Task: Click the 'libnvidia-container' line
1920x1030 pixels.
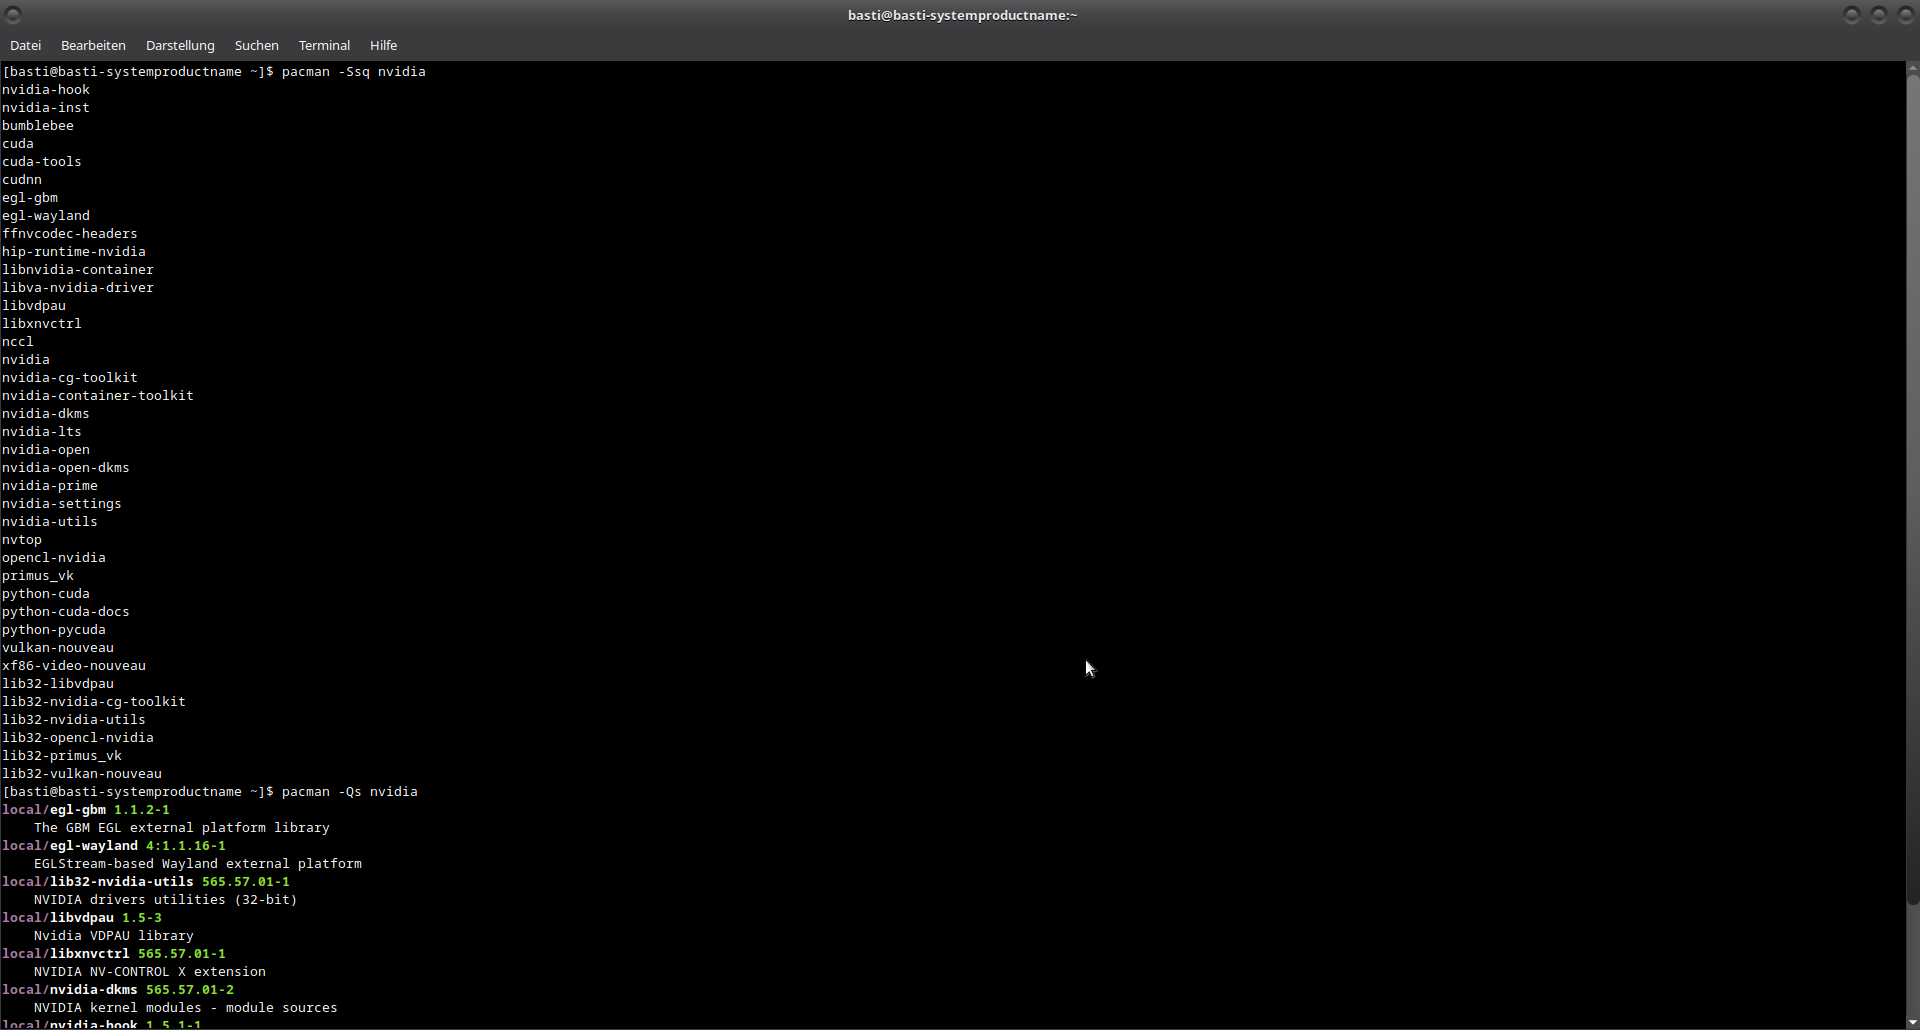Action: tap(78, 270)
